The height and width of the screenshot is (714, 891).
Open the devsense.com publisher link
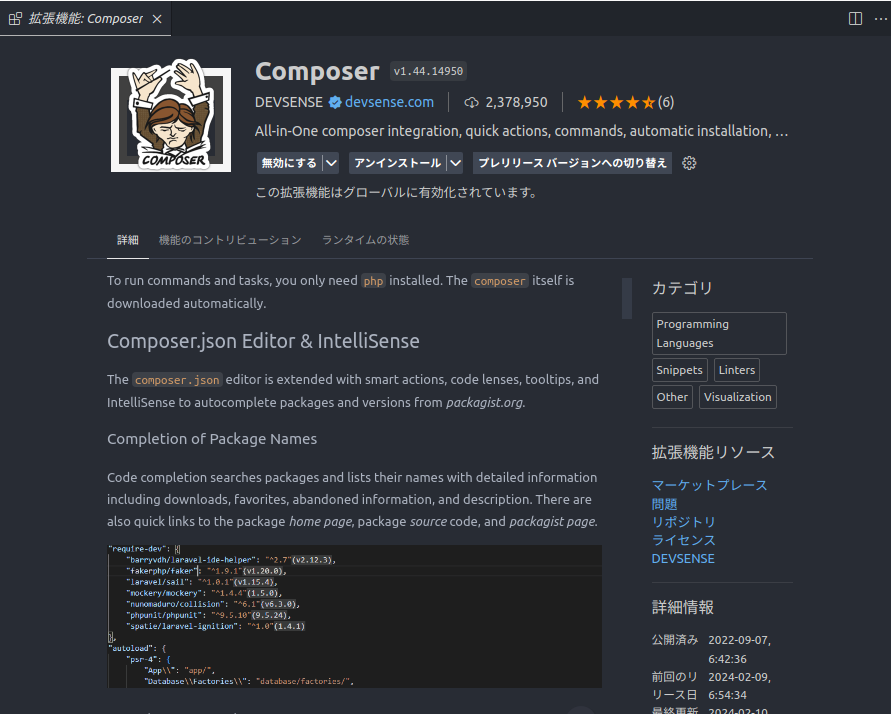pyautogui.click(x=389, y=102)
